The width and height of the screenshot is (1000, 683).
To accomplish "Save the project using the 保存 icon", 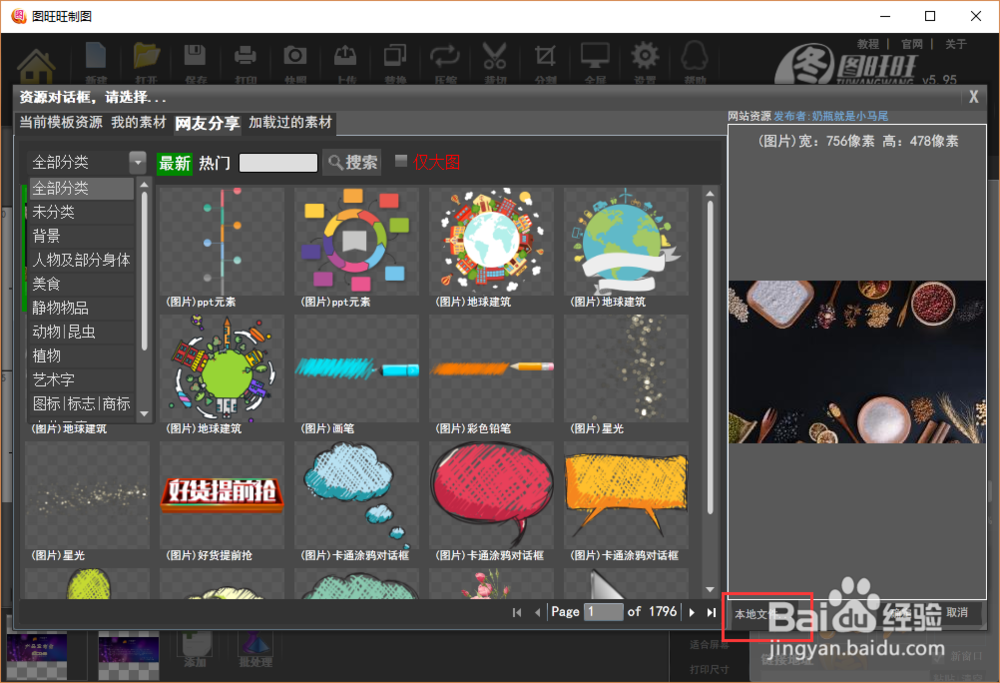I will coord(196,55).
